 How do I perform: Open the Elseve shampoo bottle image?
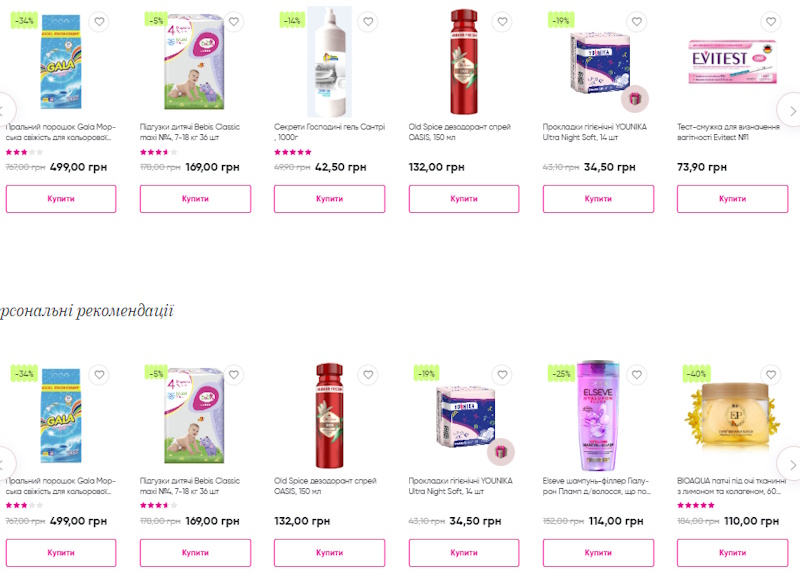(596, 415)
